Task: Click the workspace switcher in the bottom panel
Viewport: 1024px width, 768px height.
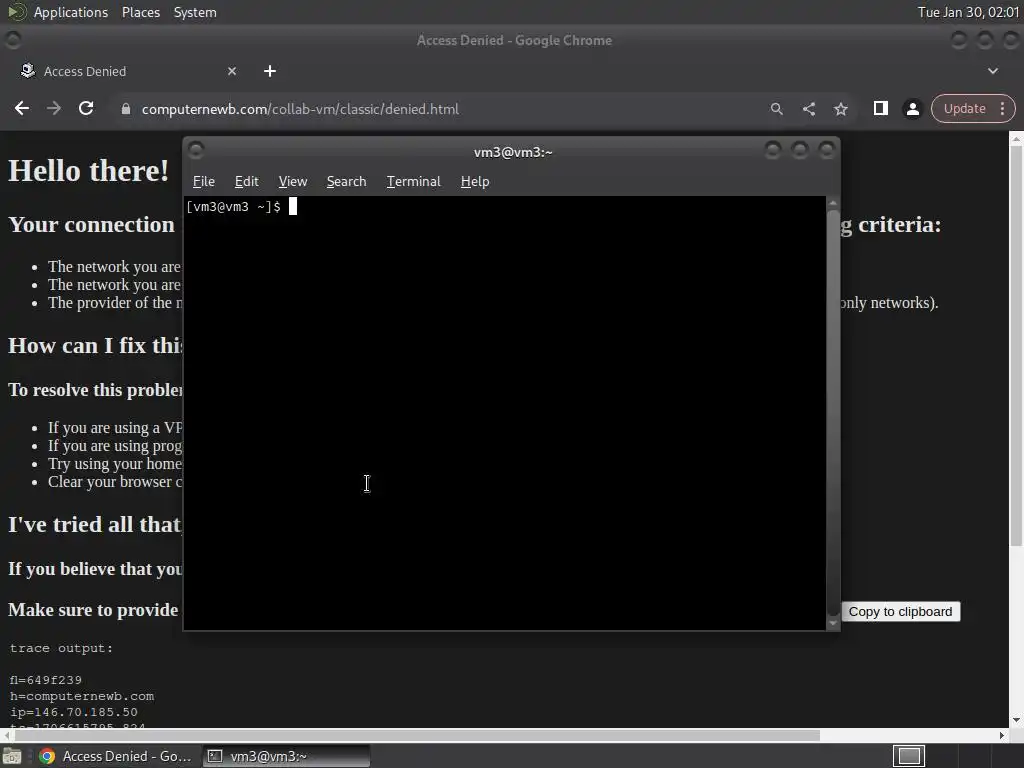Action: point(909,756)
